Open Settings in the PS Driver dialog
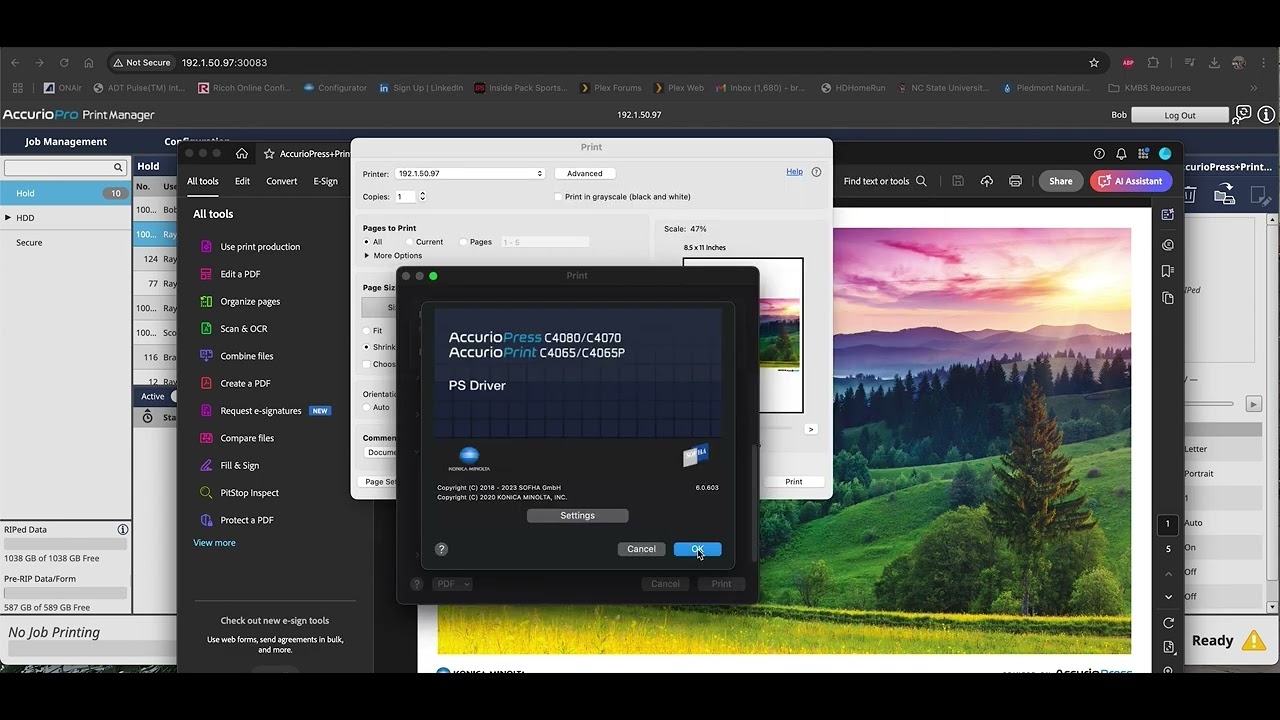 pyautogui.click(x=577, y=516)
